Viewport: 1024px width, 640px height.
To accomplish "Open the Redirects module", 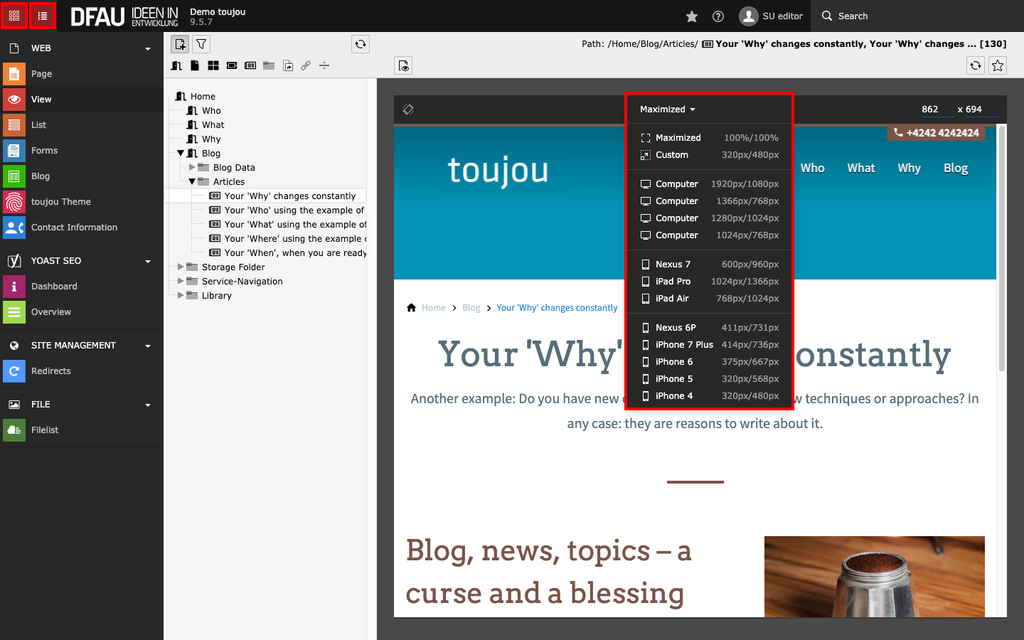I will [x=50, y=371].
